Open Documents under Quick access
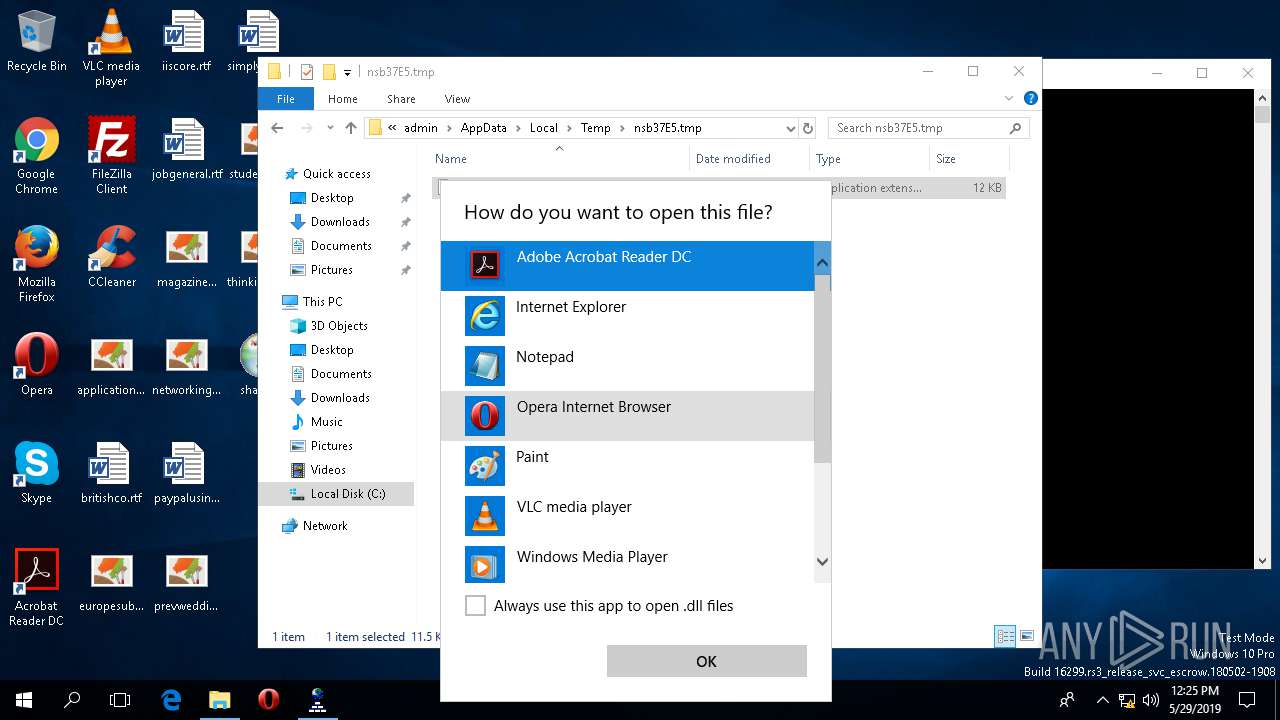 click(341, 246)
